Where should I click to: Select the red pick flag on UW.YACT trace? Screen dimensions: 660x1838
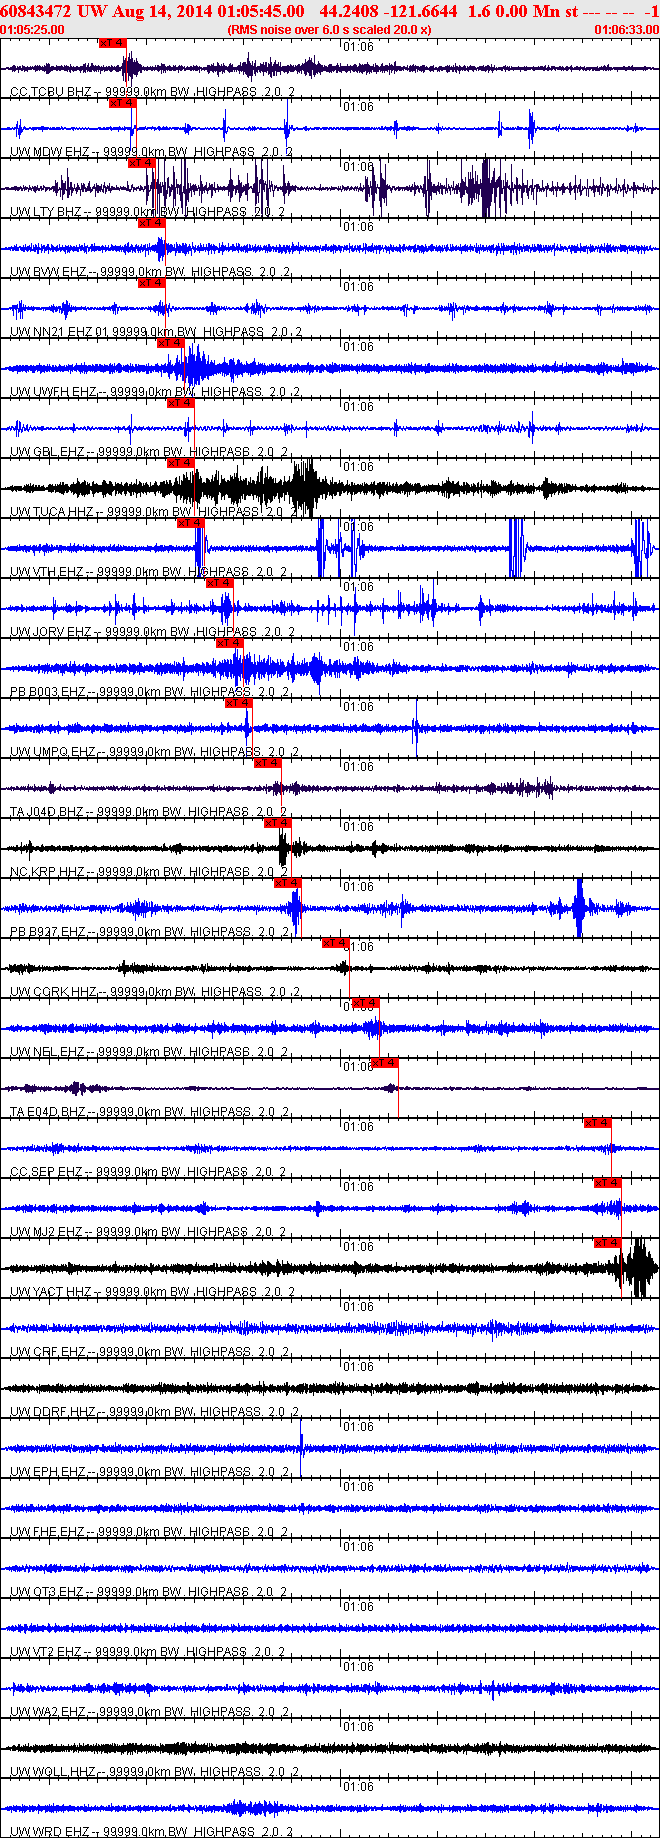click(608, 1243)
